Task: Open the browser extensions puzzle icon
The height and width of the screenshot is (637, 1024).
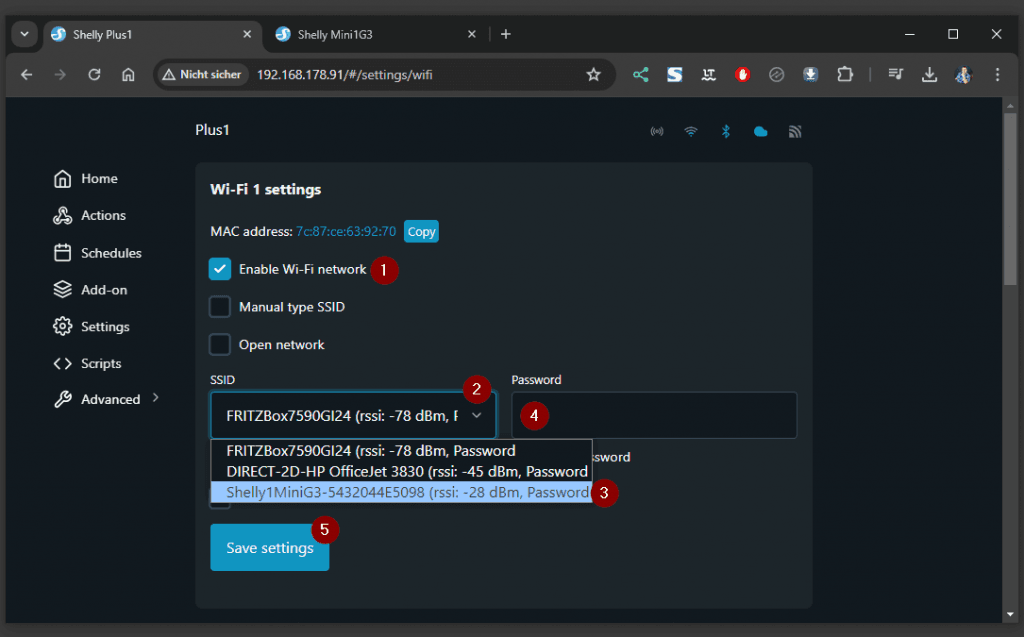Action: (x=845, y=74)
